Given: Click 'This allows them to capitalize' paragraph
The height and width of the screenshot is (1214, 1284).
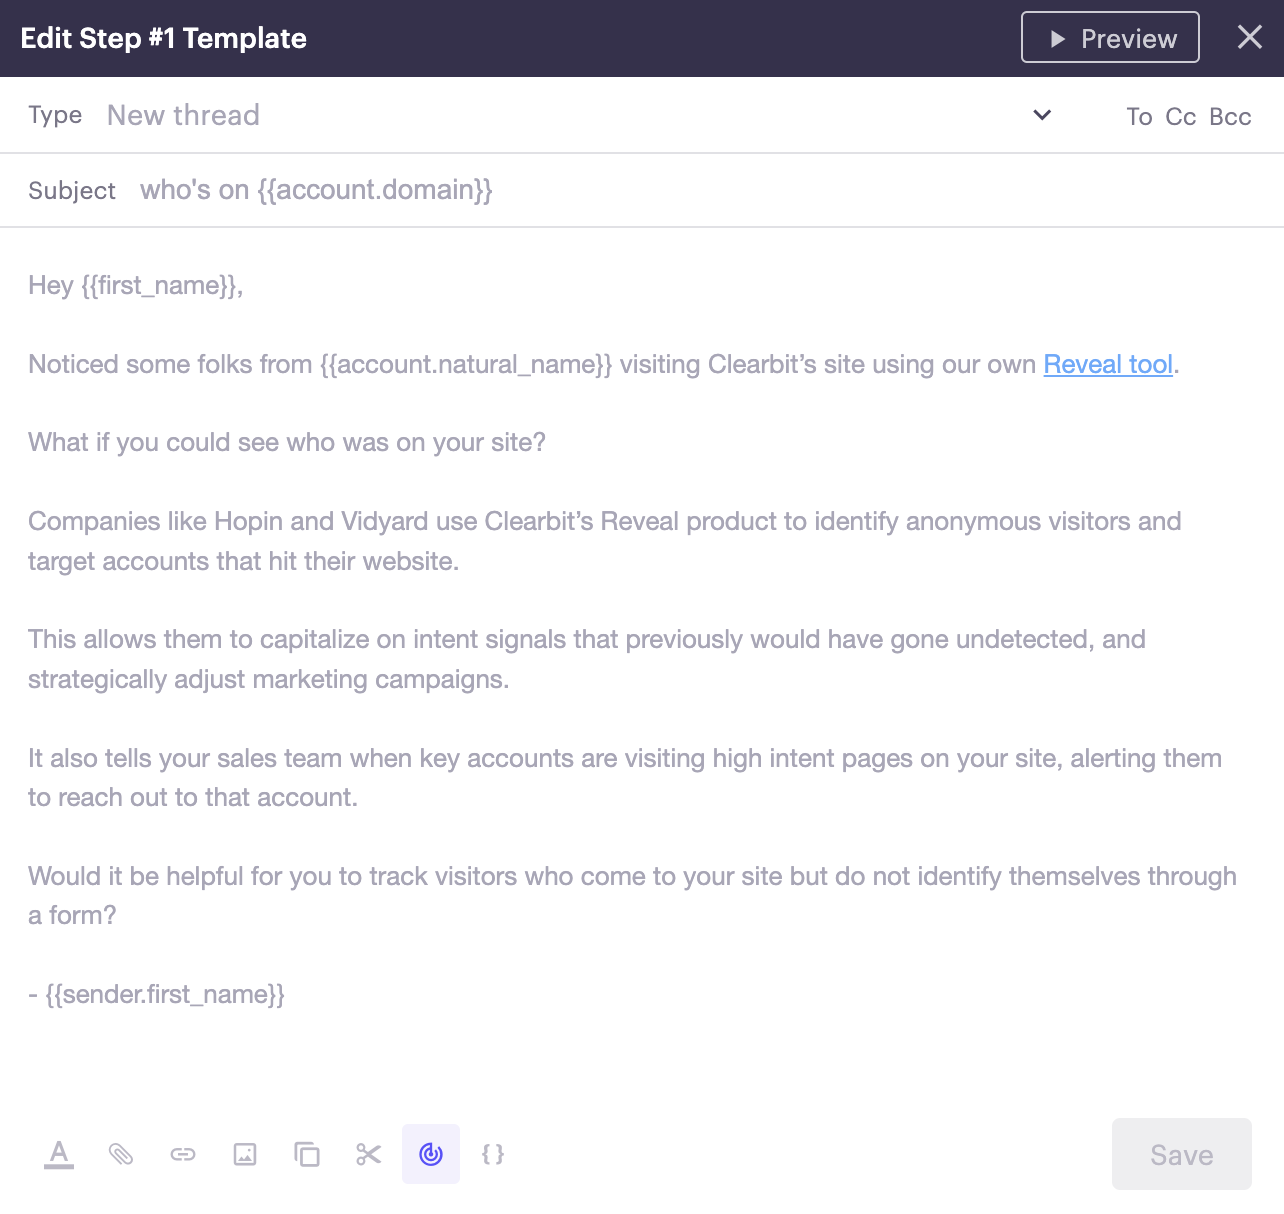Looking at the screenshot, I should tap(587, 659).
